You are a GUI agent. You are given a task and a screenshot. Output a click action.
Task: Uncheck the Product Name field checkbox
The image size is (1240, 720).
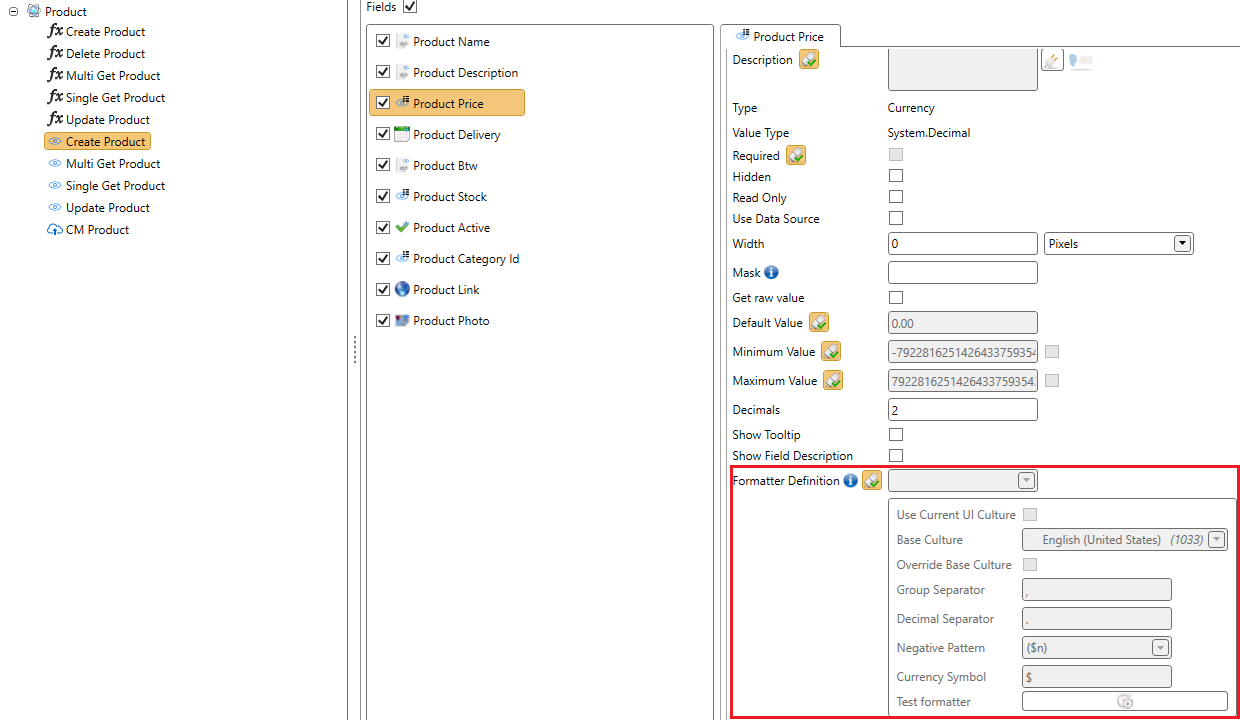point(383,41)
